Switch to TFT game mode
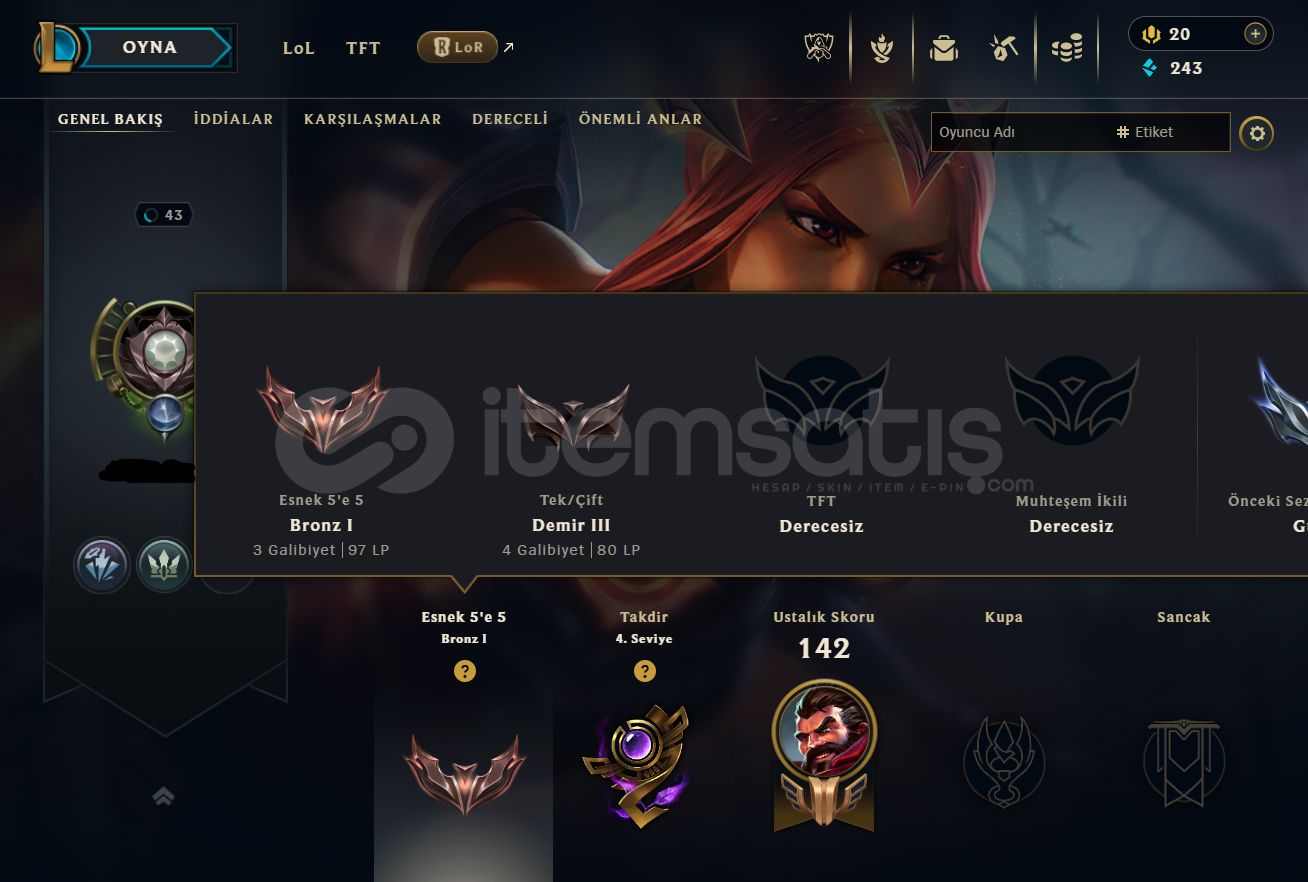1308x882 pixels. click(363, 48)
